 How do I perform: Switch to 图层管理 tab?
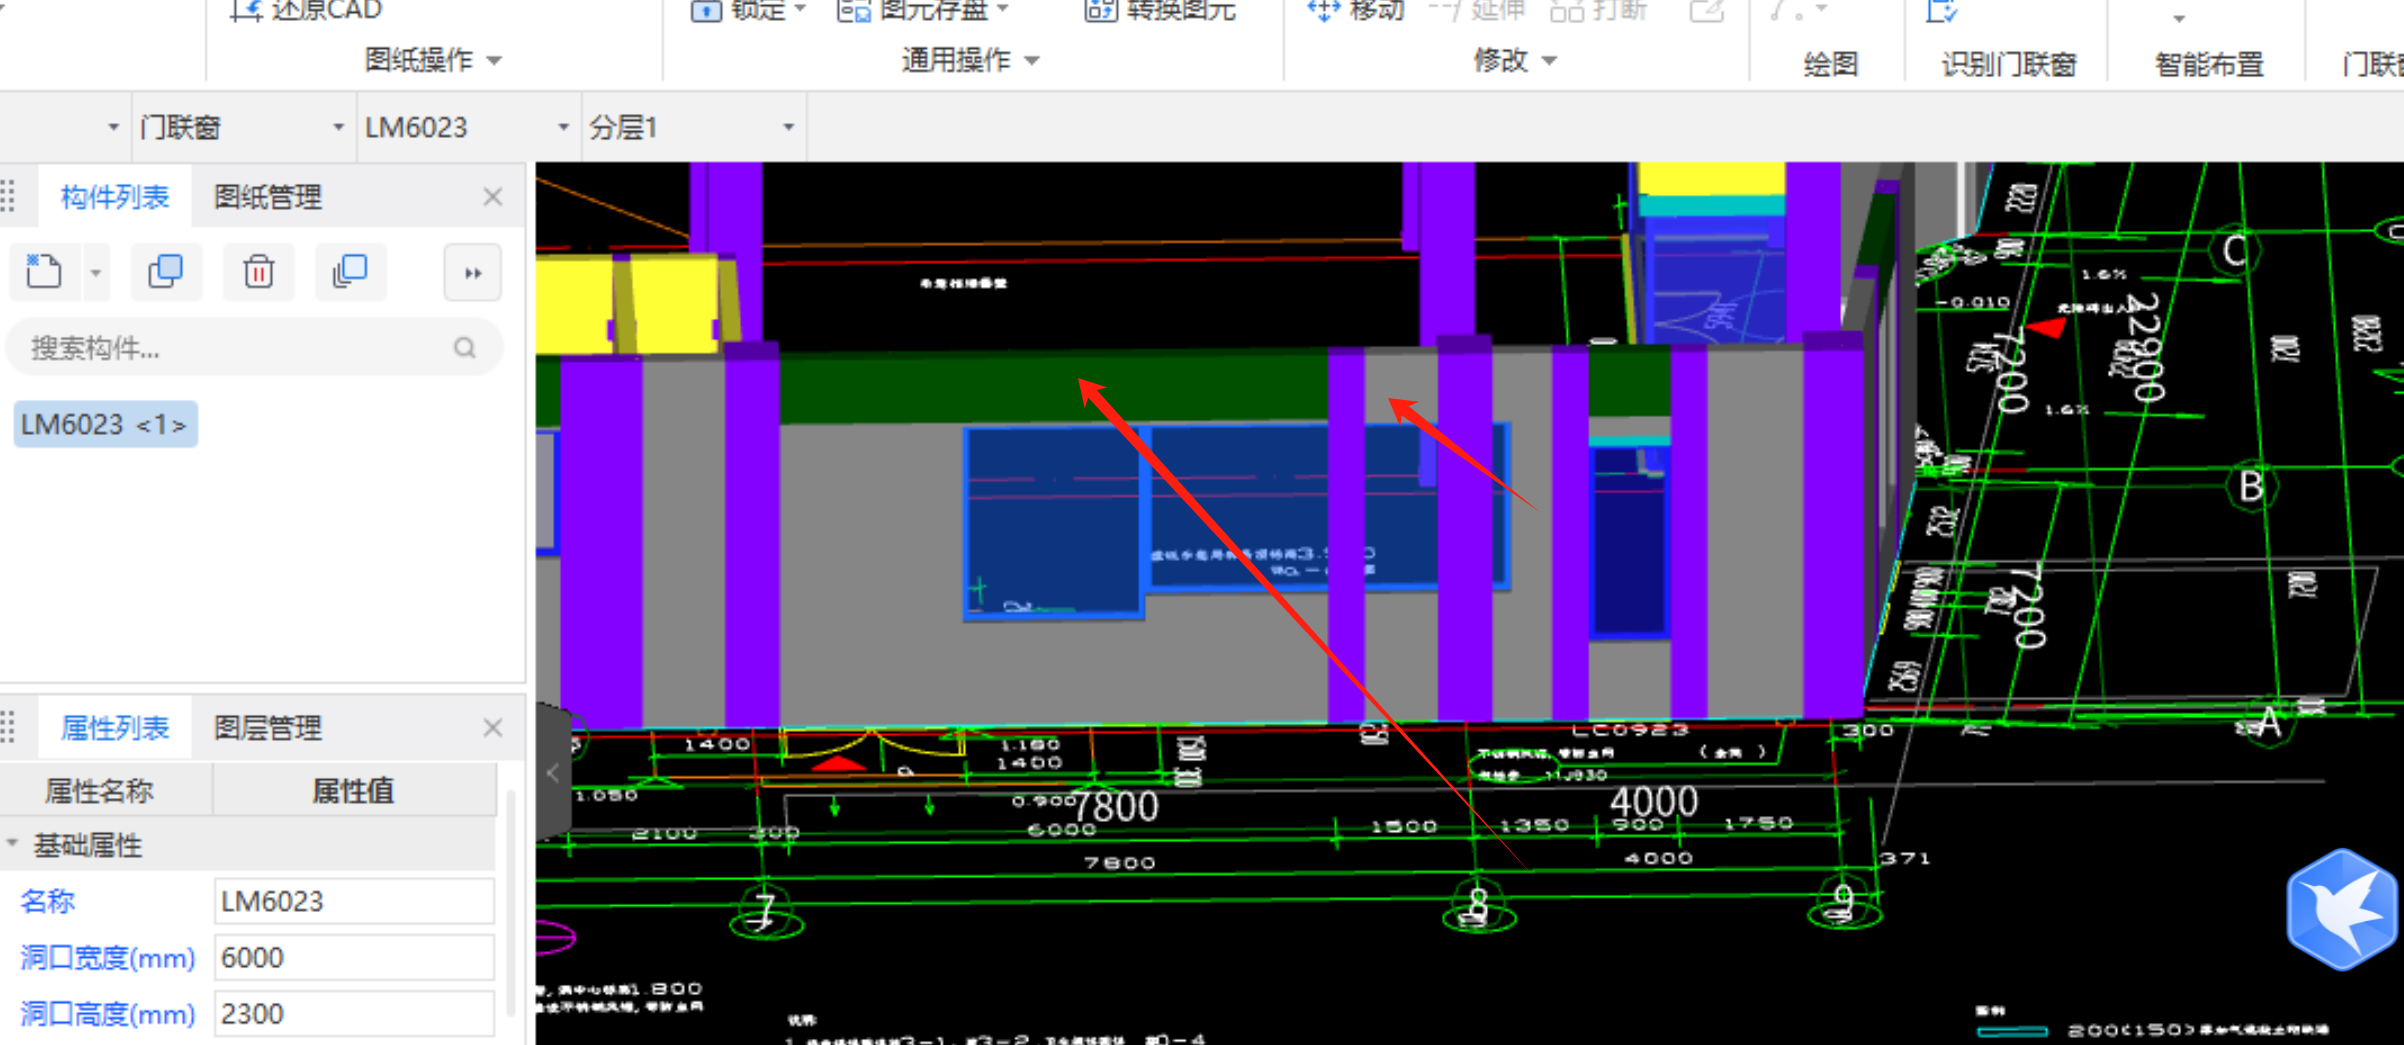(267, 728)
